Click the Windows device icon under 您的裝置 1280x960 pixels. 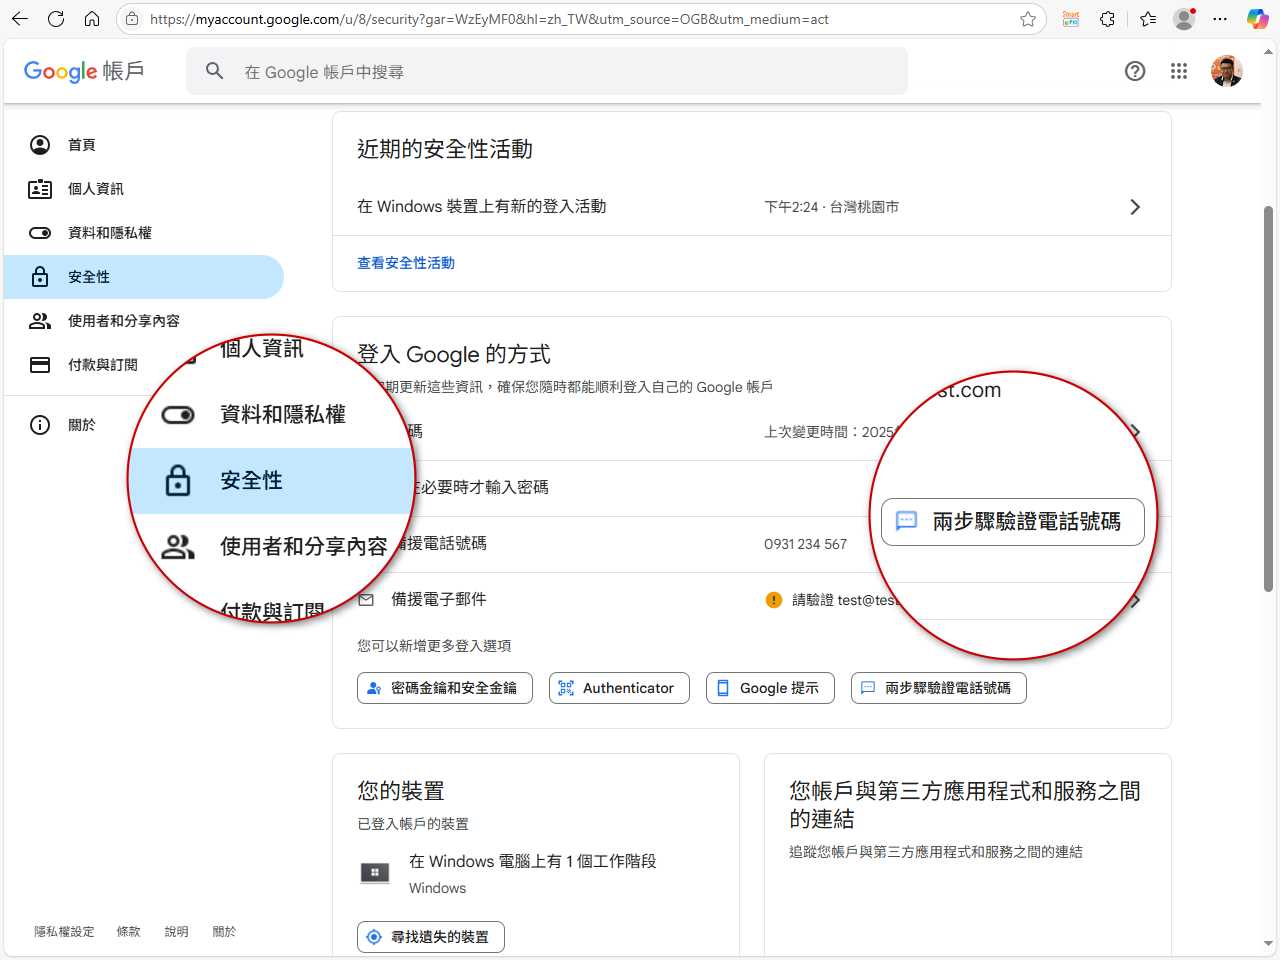[375, 873]
